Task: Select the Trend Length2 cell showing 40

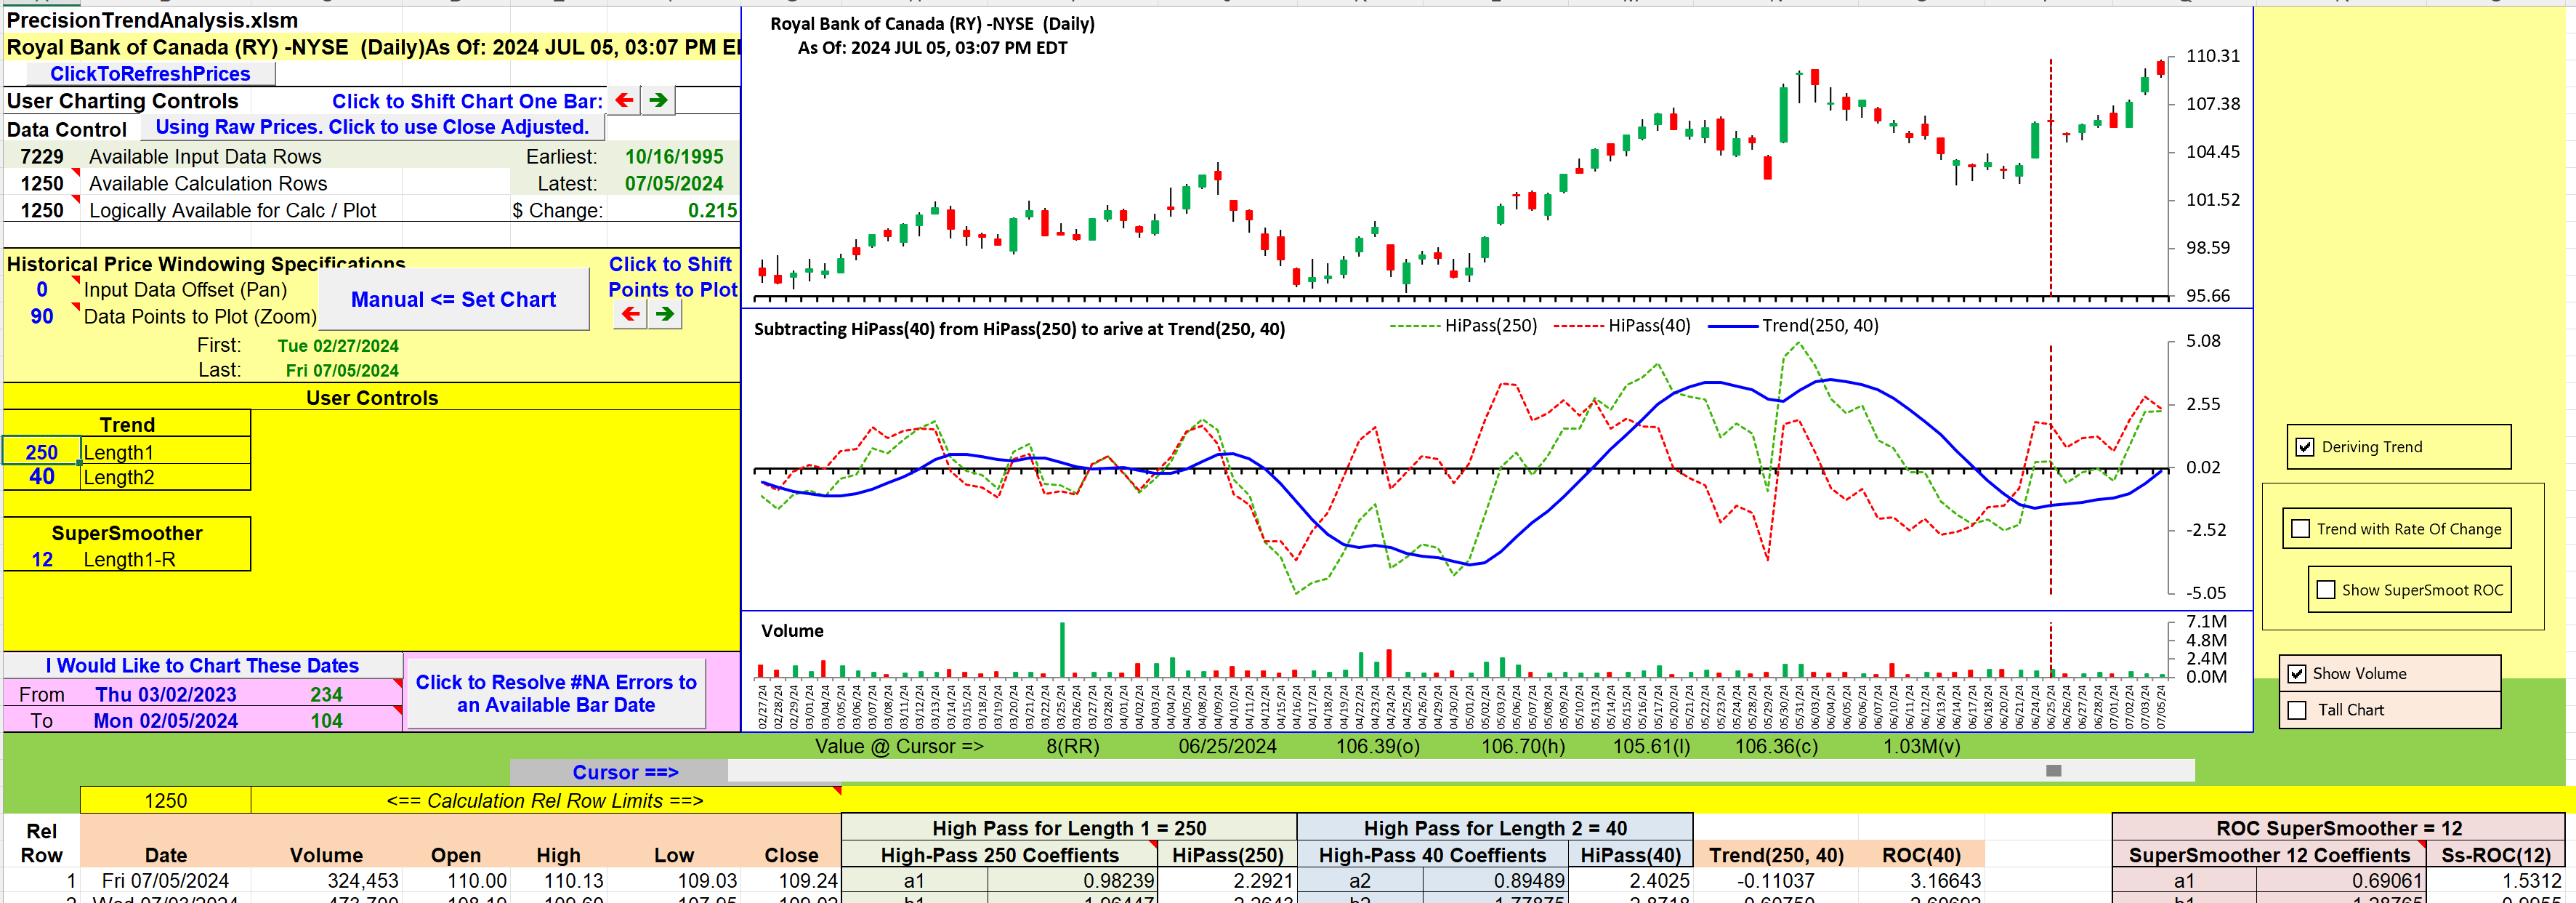Action: pos(41,477)
